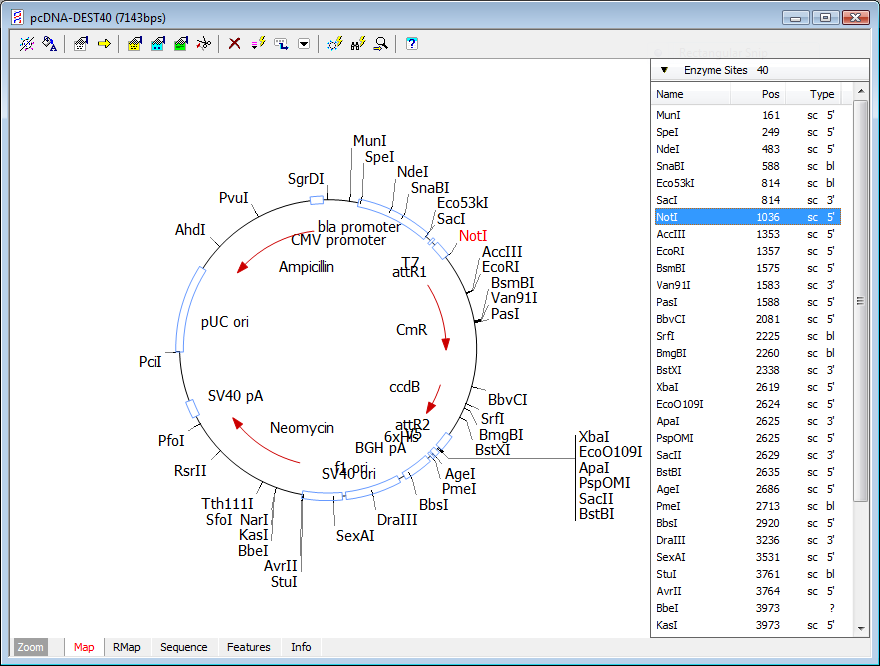The image size is (880, 666).
Task: Click the Zoom button at bottom left
Action: click(x=30, y=647)
